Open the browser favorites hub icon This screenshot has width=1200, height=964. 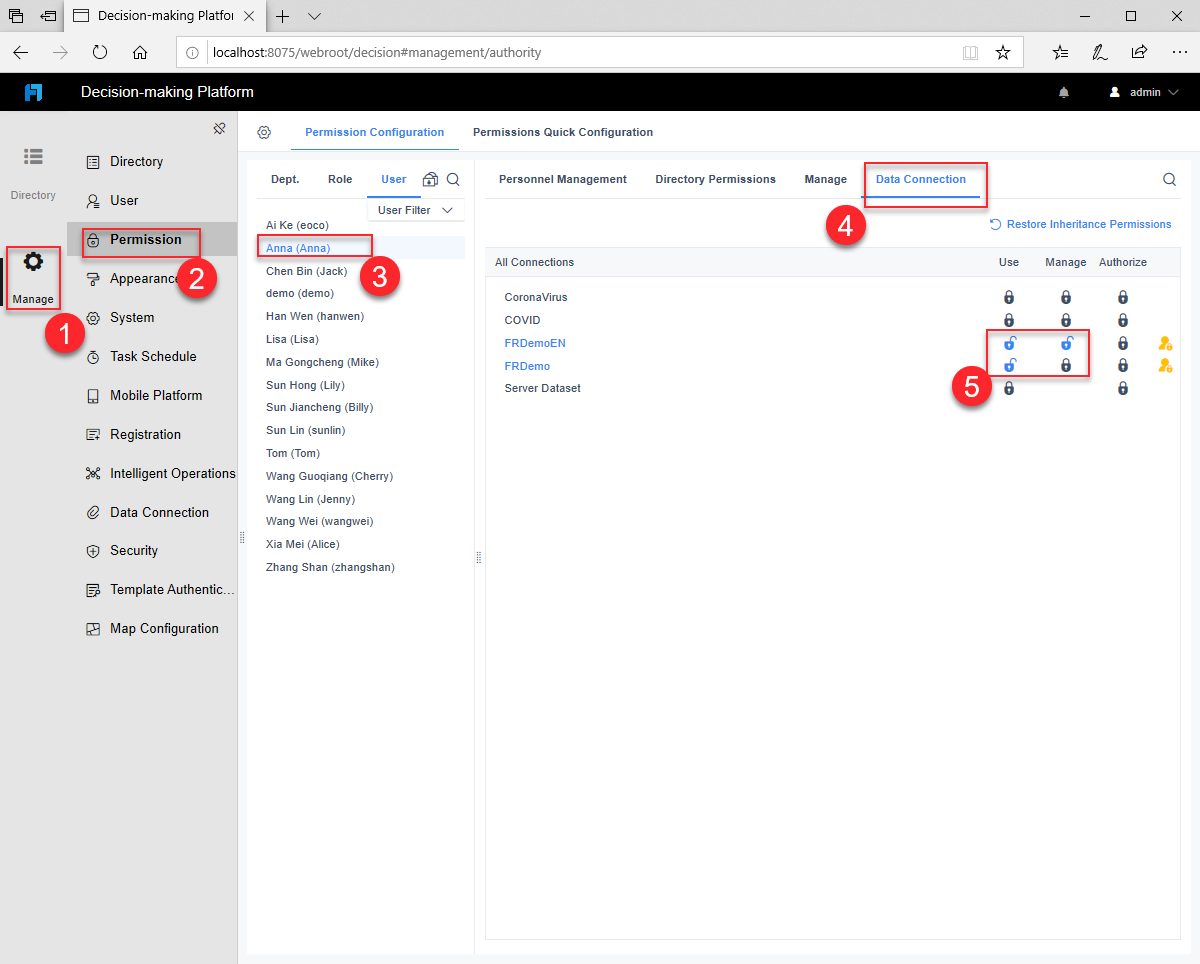(1061, 52)
